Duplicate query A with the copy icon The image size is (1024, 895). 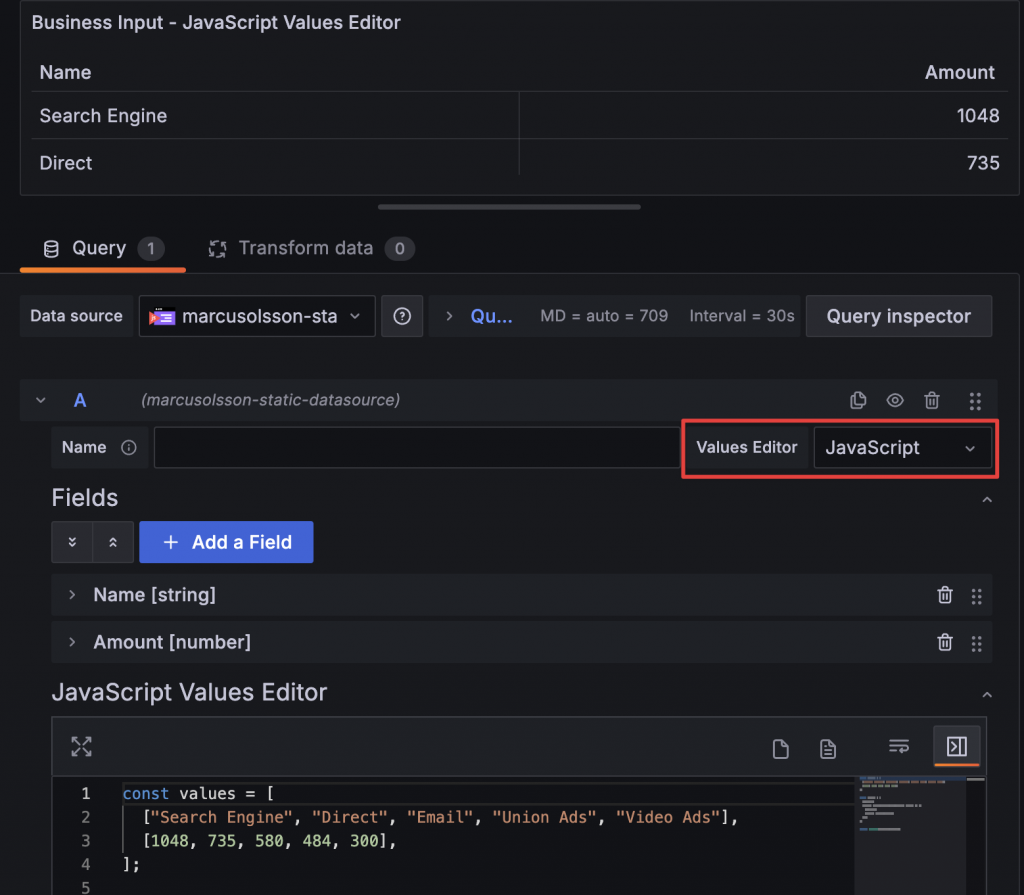click(x=858, y=400)
